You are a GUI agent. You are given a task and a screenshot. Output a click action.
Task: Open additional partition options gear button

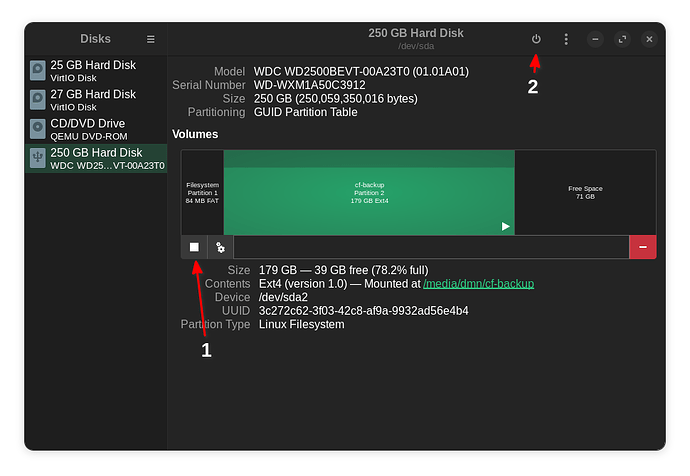pyautogui.click(x=220, y=247)
